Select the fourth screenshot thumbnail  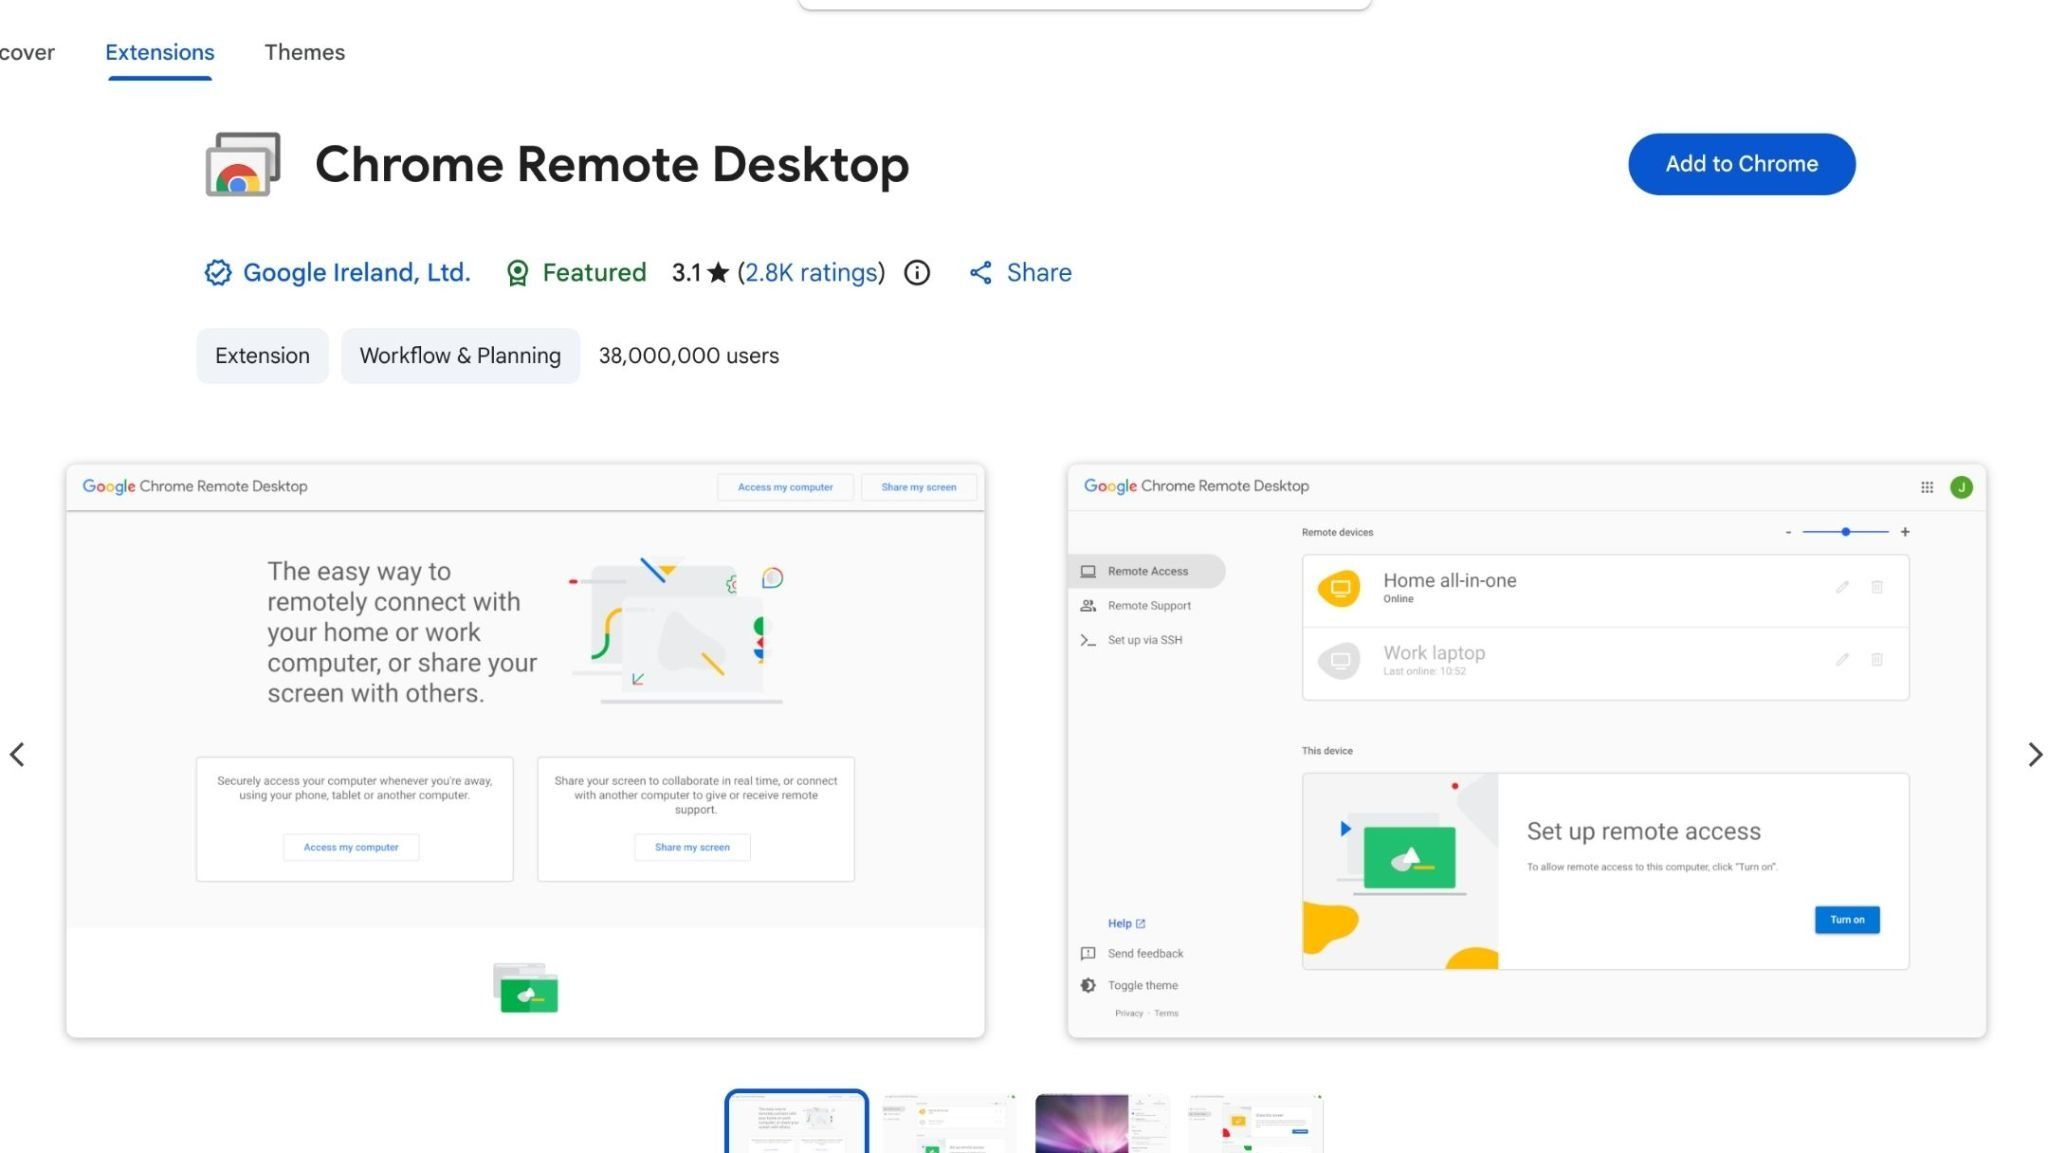coord(1255,1123)
